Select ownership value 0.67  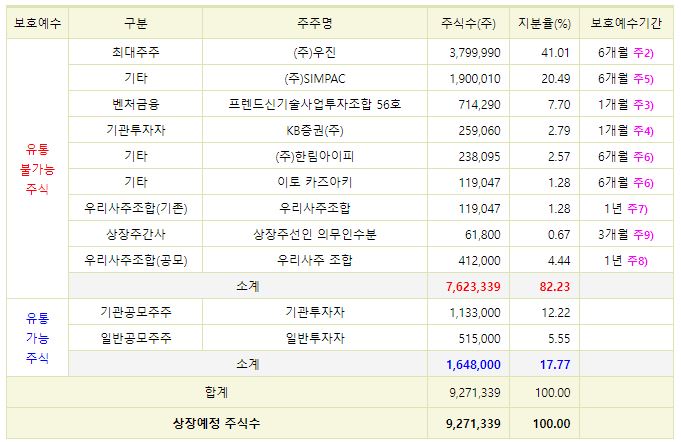coord(559,235)
